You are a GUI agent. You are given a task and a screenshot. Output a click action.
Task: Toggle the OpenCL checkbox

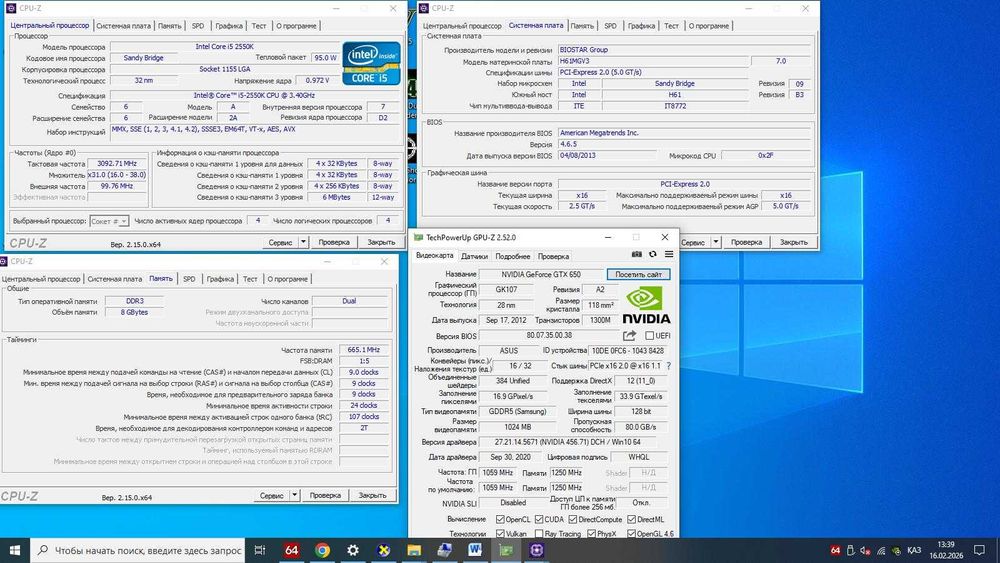coord(501,520)
